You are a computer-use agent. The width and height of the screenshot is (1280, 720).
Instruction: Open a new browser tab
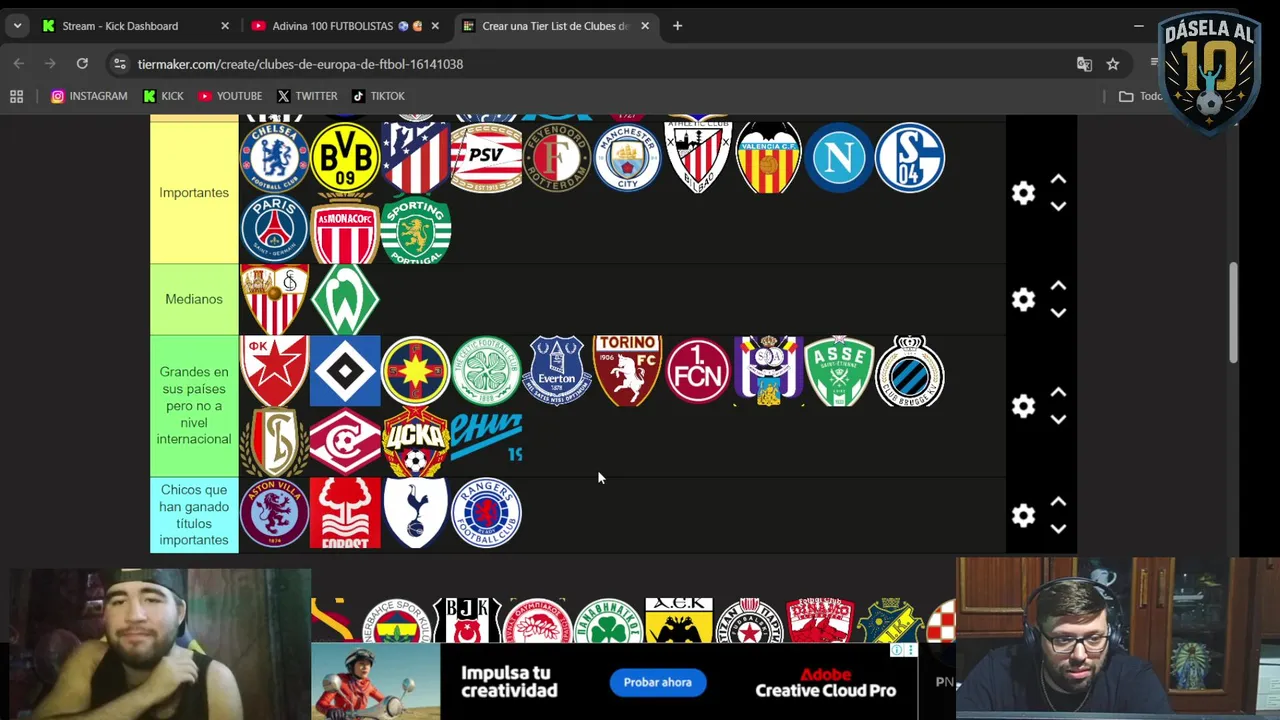(x=677, y=26)
